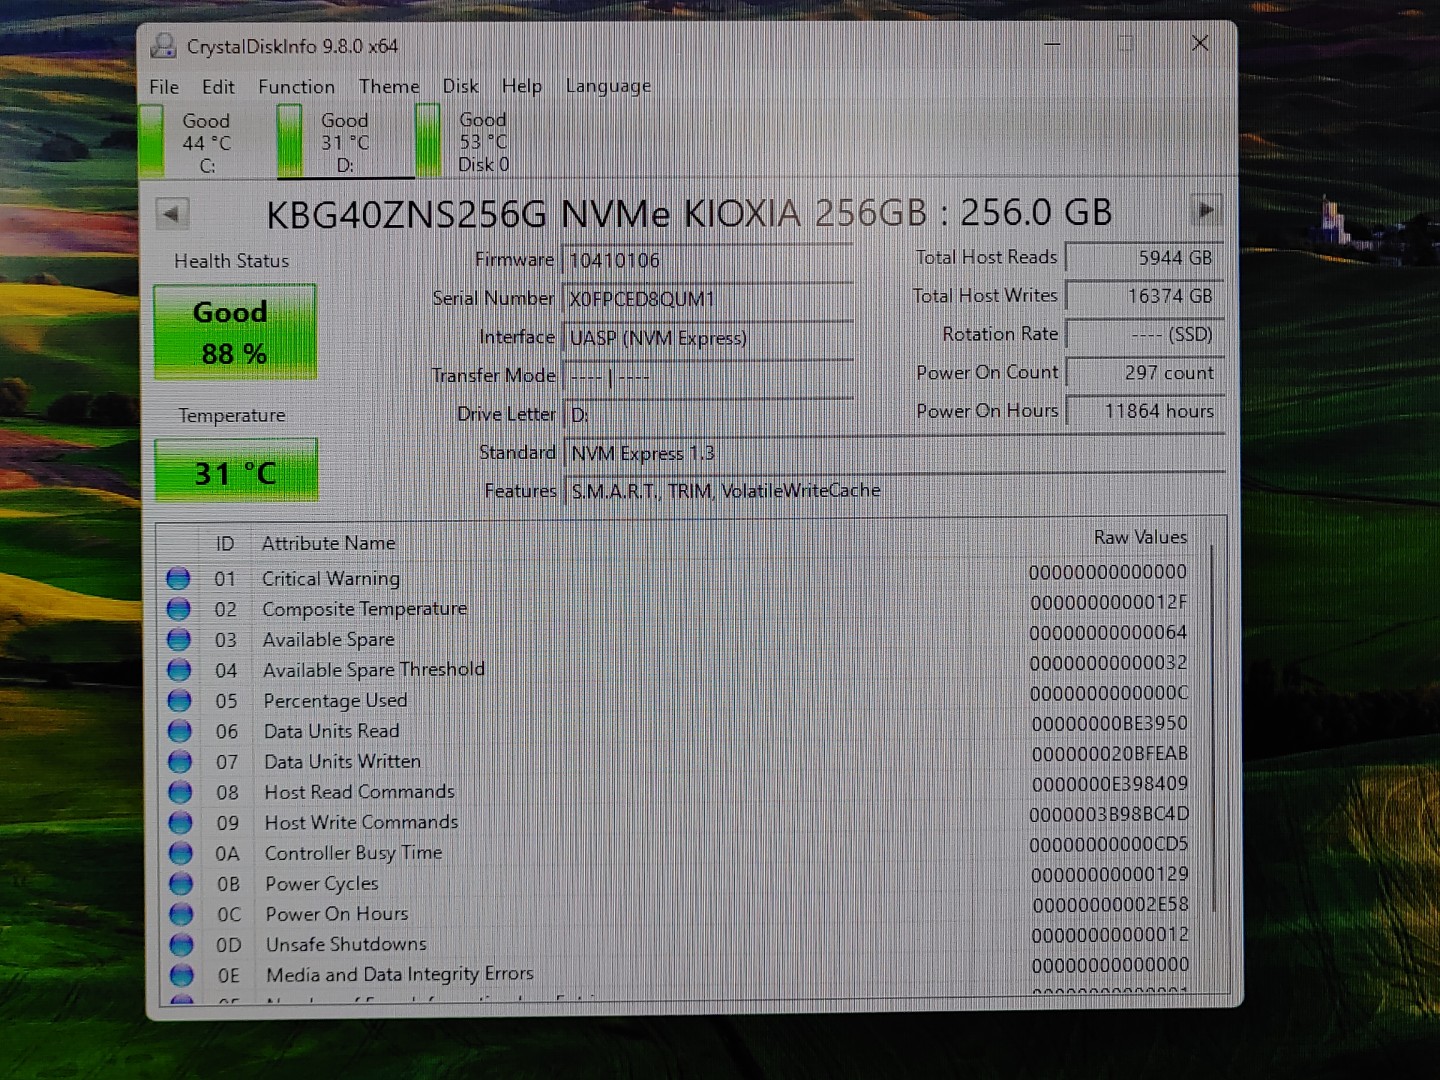Select the Composite Temperature attribute name
1440x1080 pixels.
click(364, 609)
